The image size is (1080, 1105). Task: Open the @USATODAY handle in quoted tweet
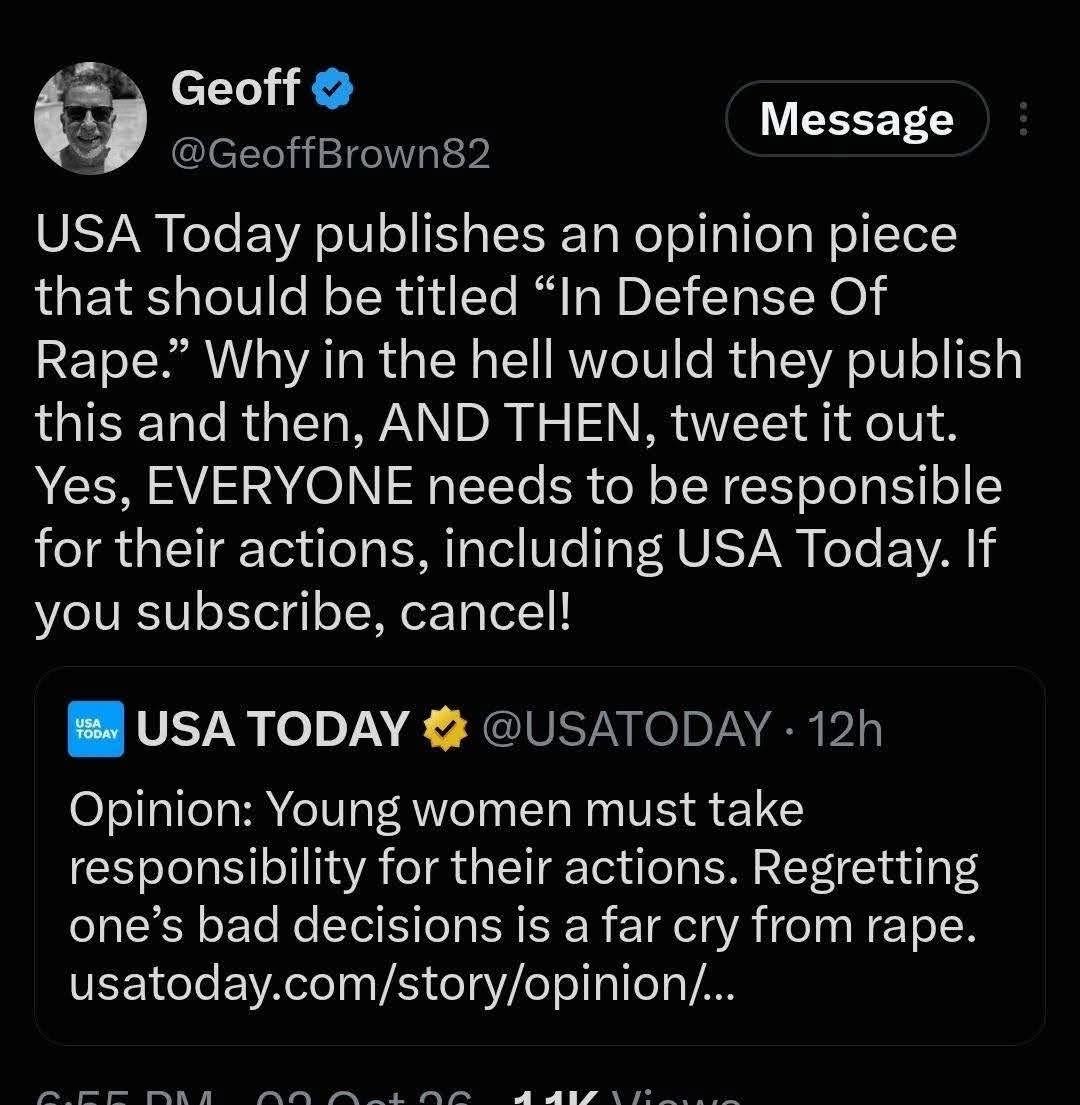pyautogui.click(x=626, y=729)
